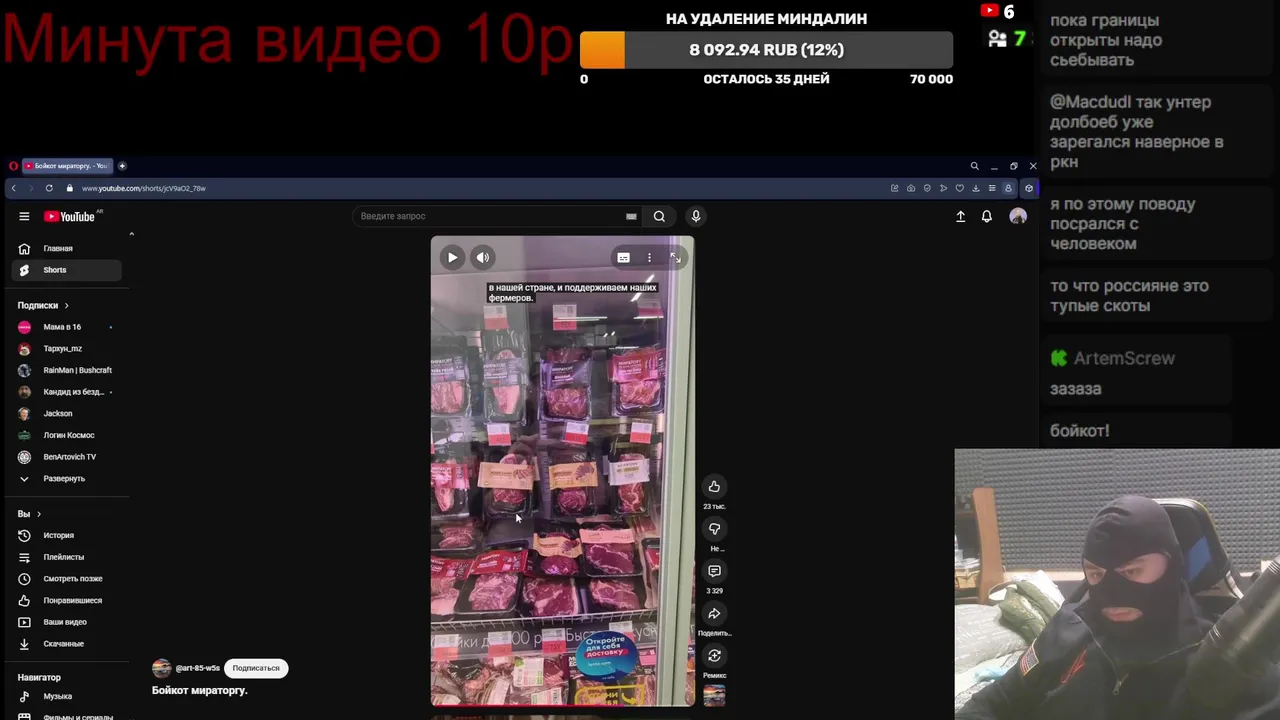This screenshot has height=720, width=1280.
Task: Click the Remix icon
Action: [714, 656]
